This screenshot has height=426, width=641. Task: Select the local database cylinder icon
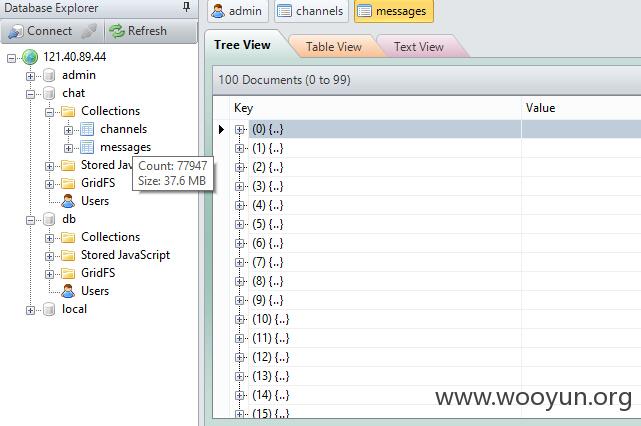click(49, 309)
